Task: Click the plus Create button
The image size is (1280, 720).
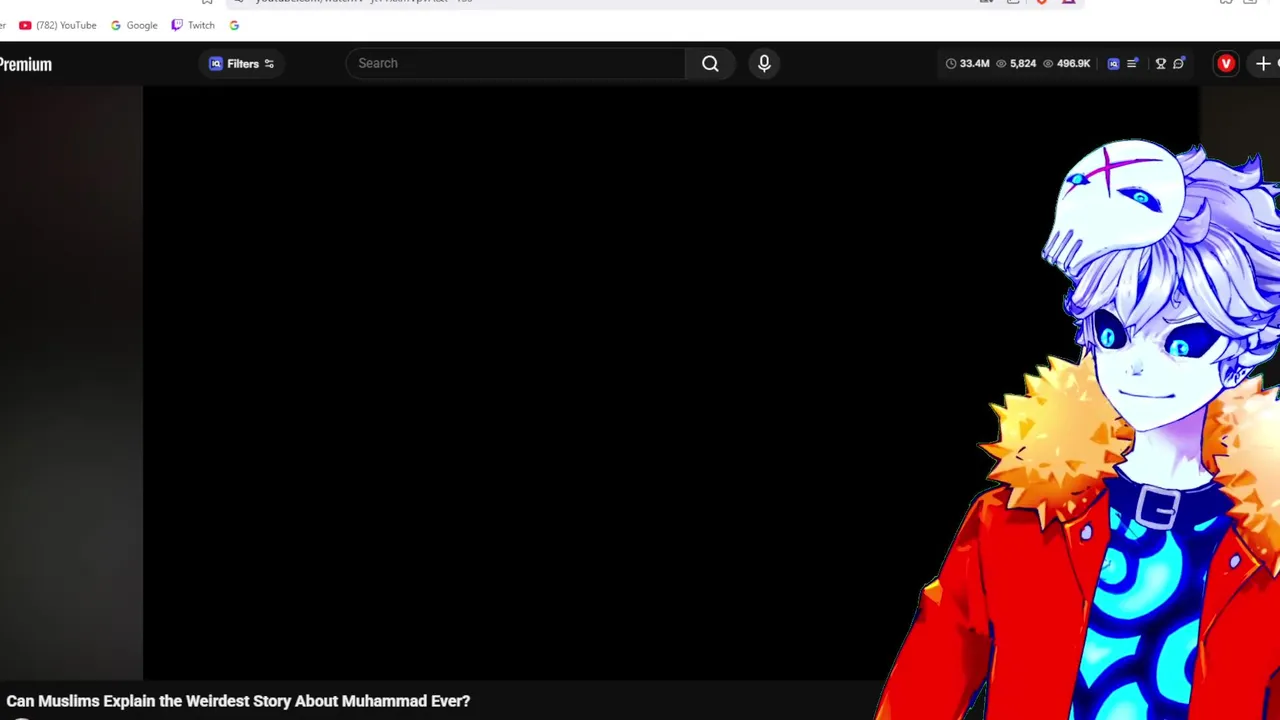Action: pos(1263,64)
